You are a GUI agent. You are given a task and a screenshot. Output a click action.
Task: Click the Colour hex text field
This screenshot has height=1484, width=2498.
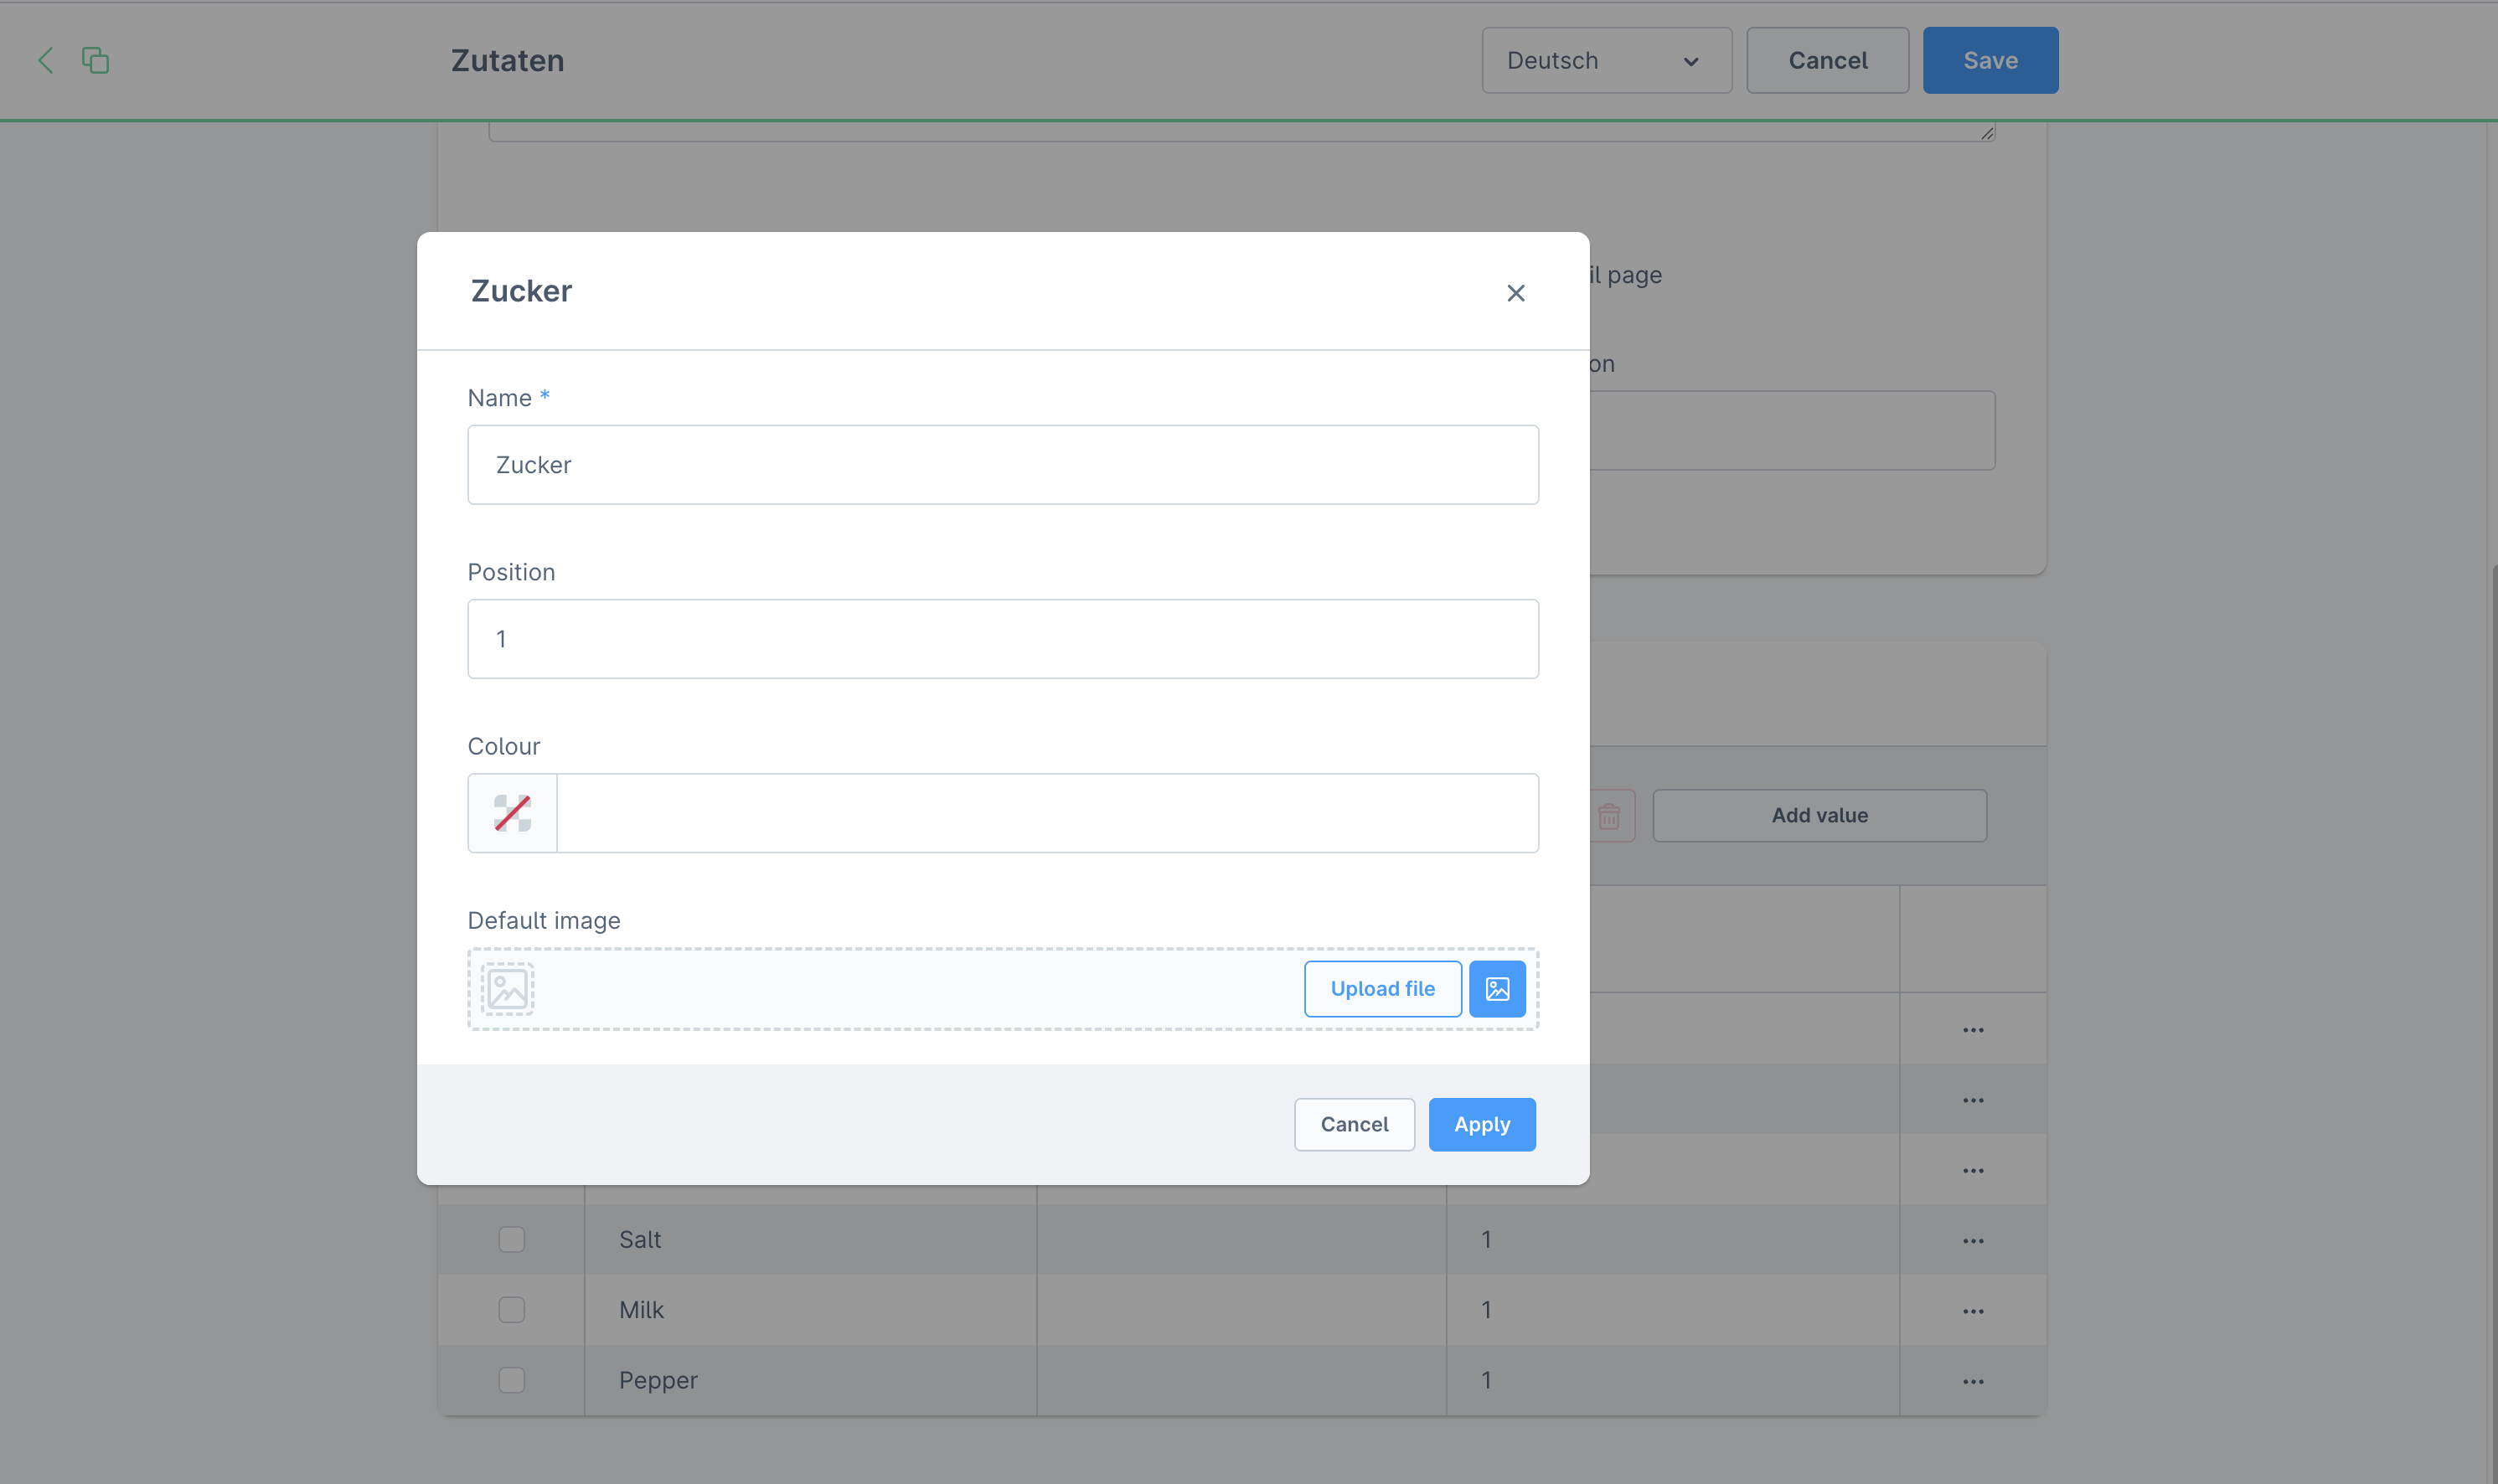pos(1046,813)
